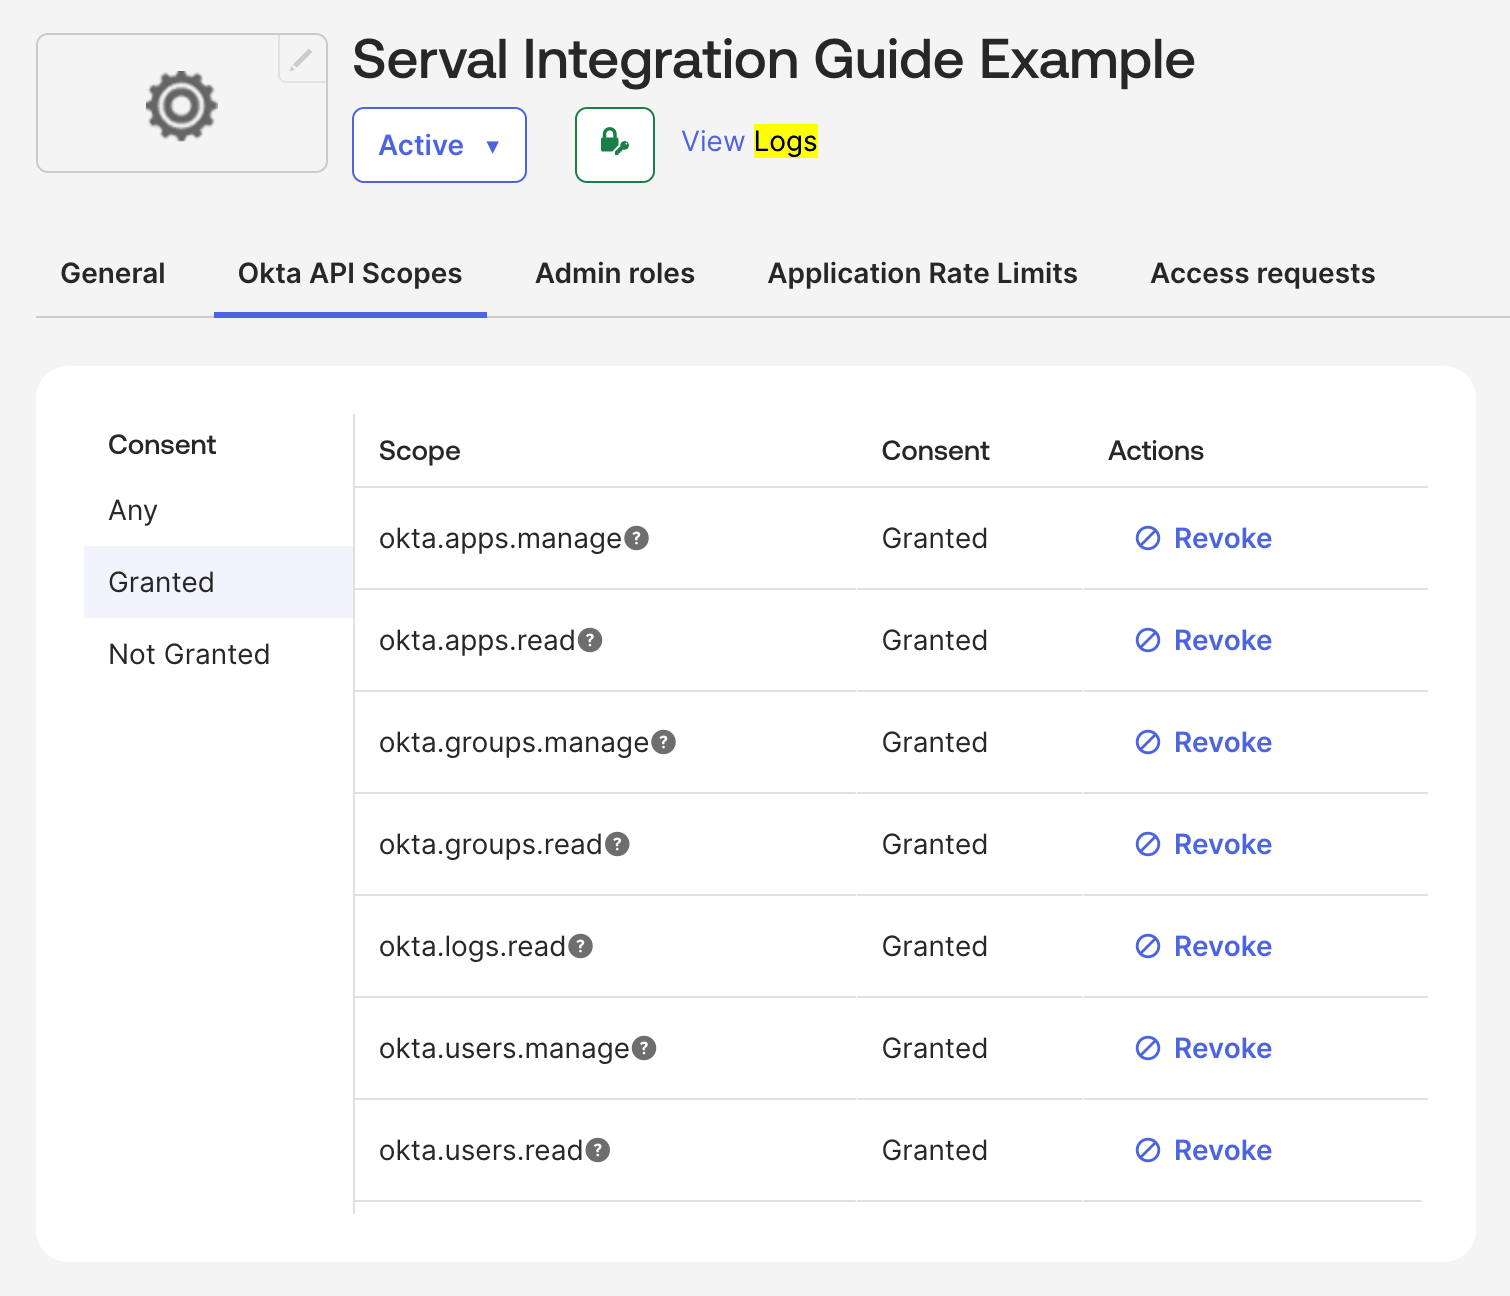
Task: Open the View Logs link
Action: coord(749,142)
